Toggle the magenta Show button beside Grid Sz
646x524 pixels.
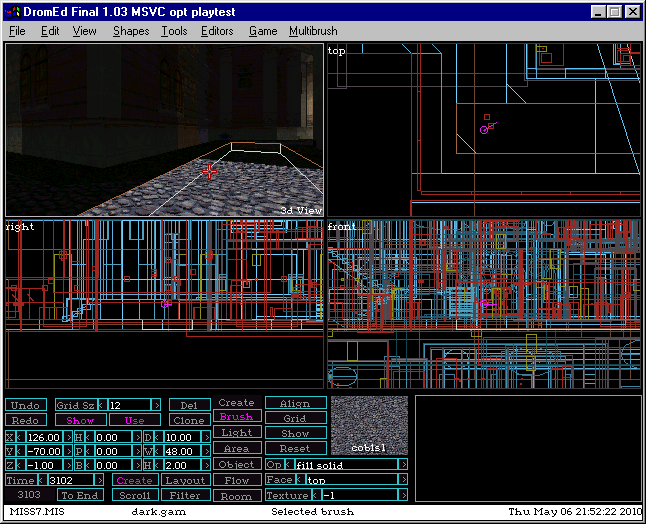click(x=80, y=421)
